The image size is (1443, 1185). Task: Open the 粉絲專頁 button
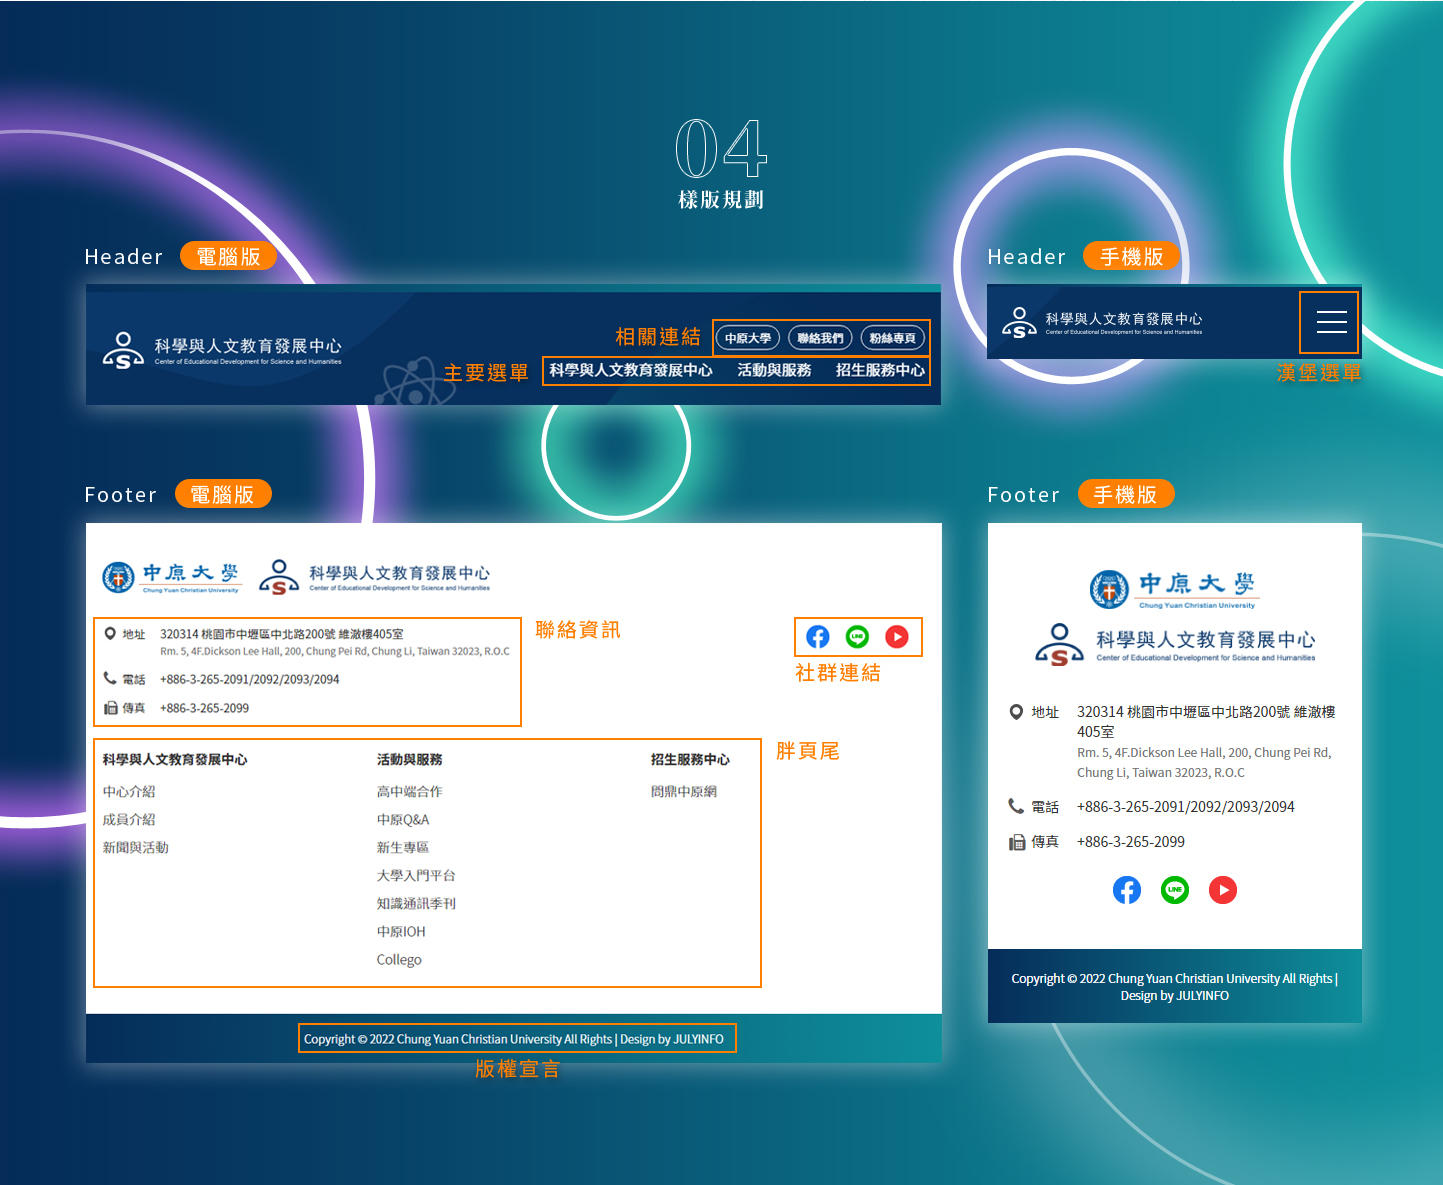pyautogui.click(x=893, y=338)
